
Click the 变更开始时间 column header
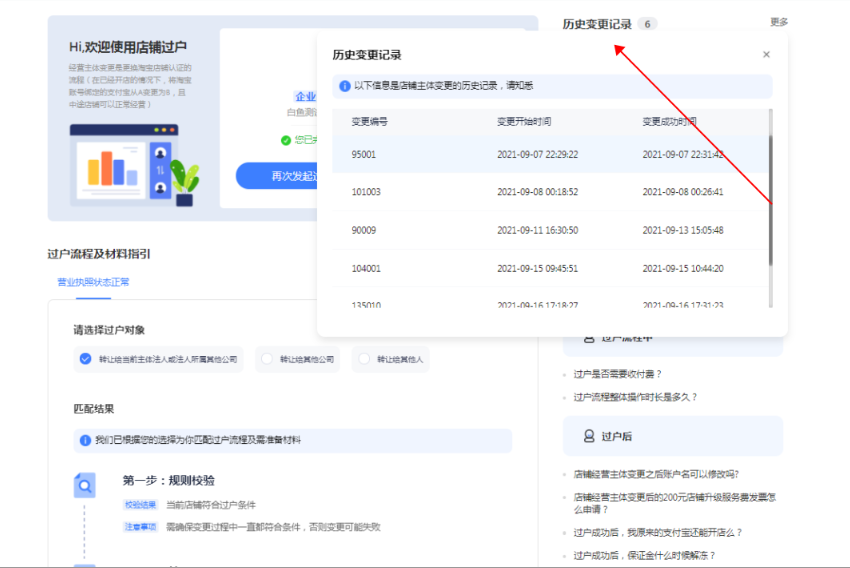pos(524,121)
